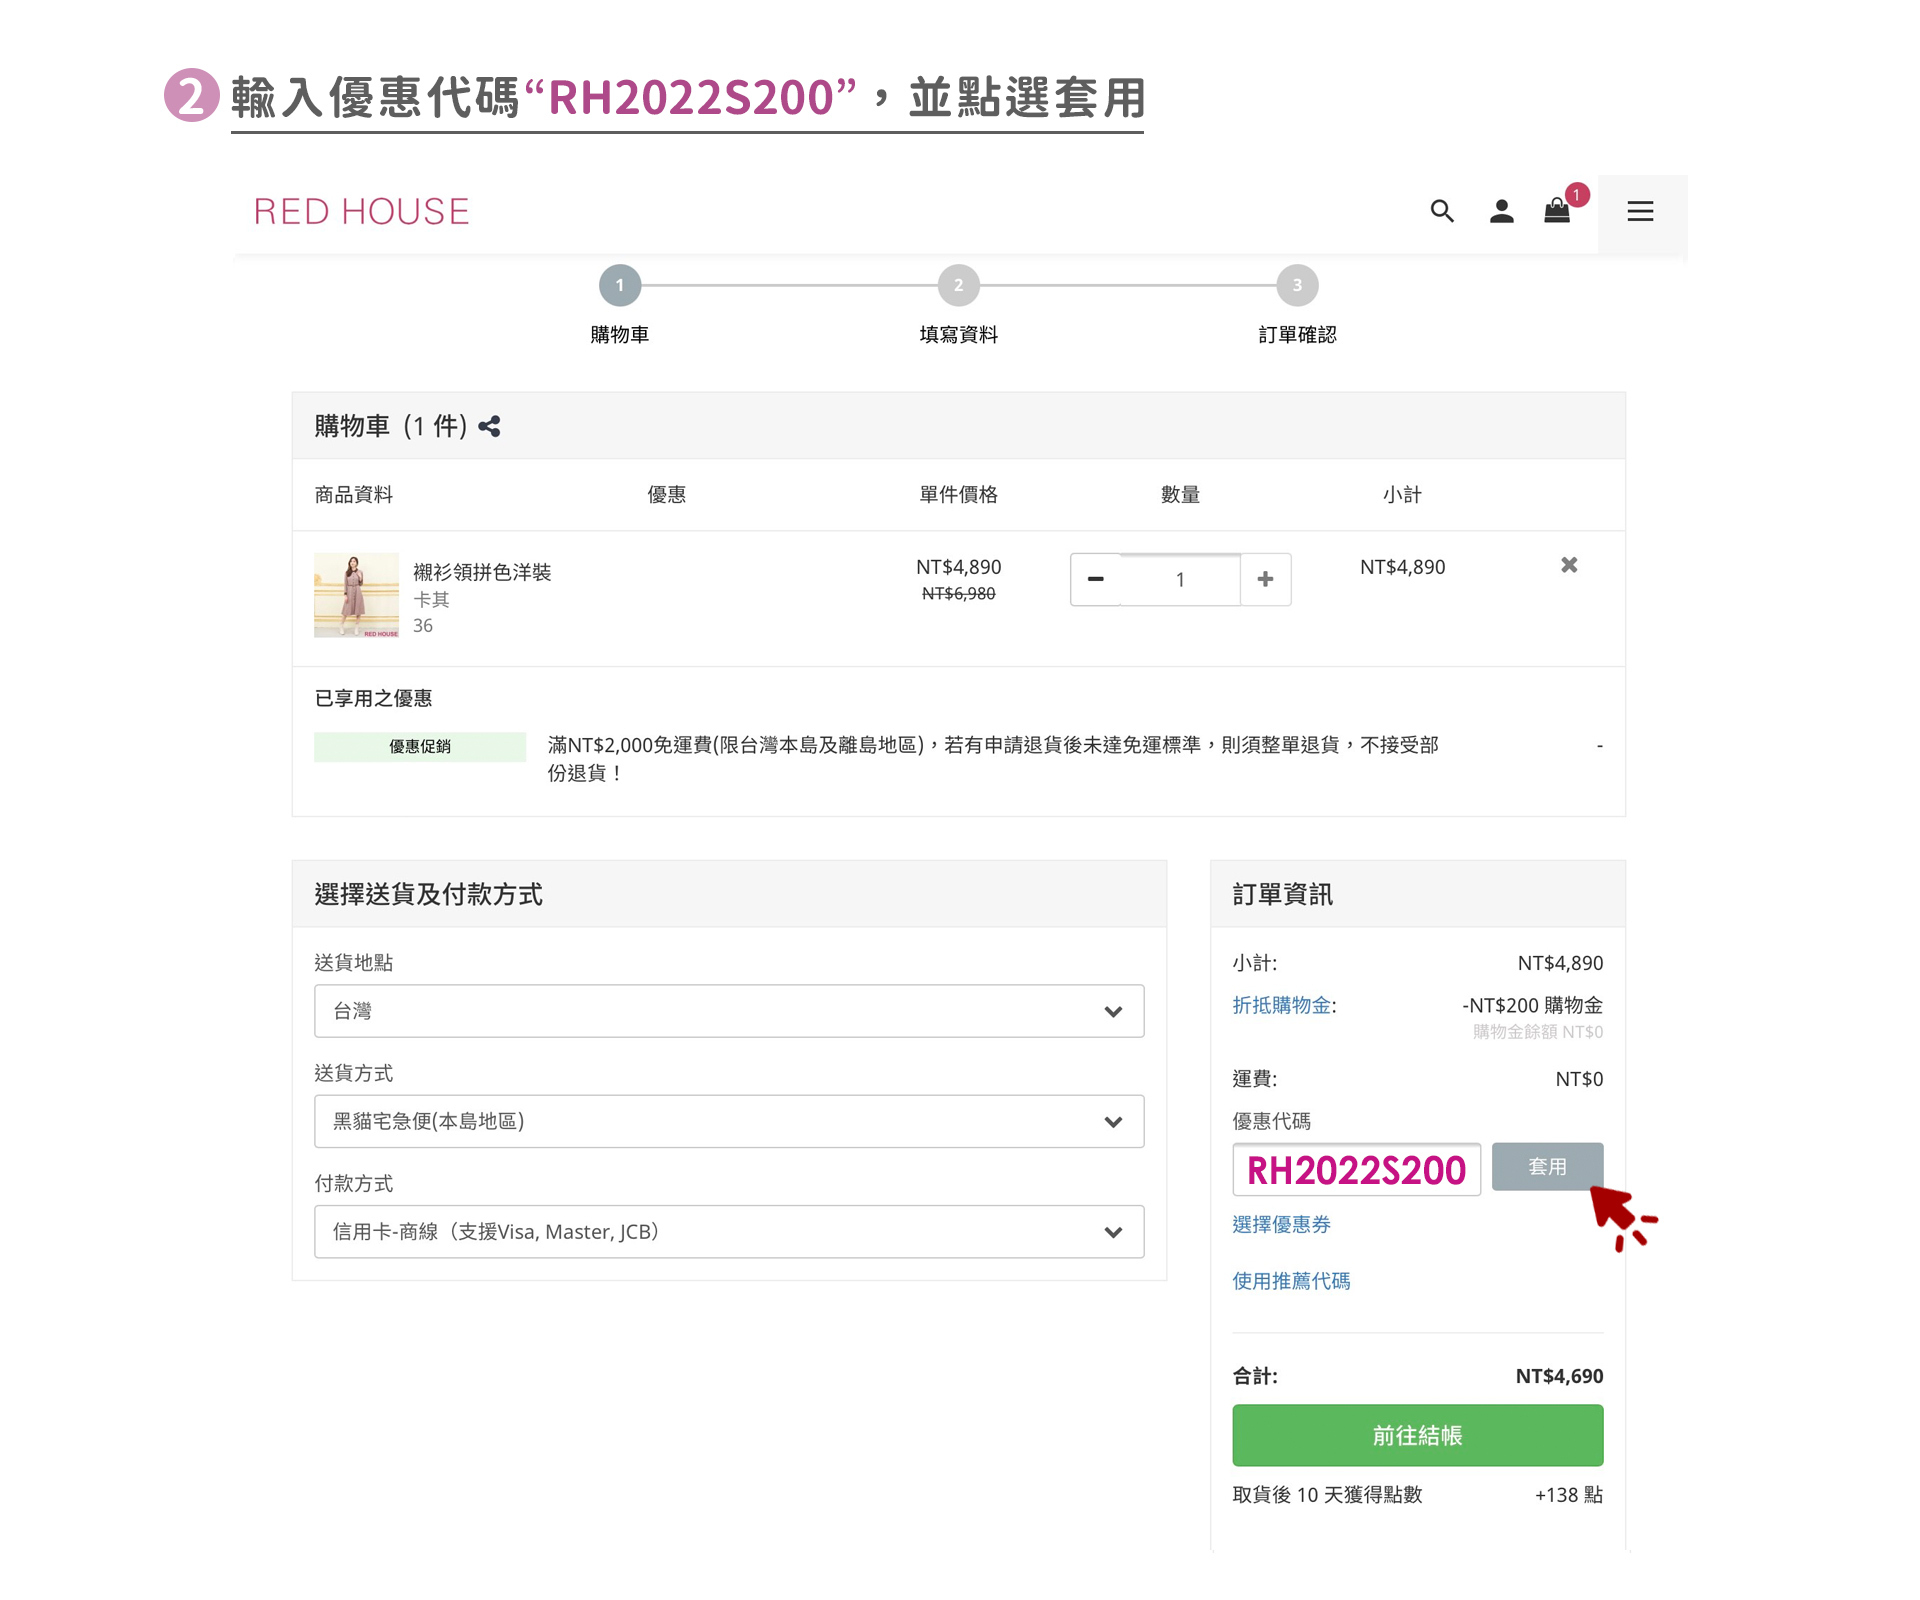This screenshot has width=1920, height=1600.
Task: Remove item with the X icon
Action: pos(1569,566)
